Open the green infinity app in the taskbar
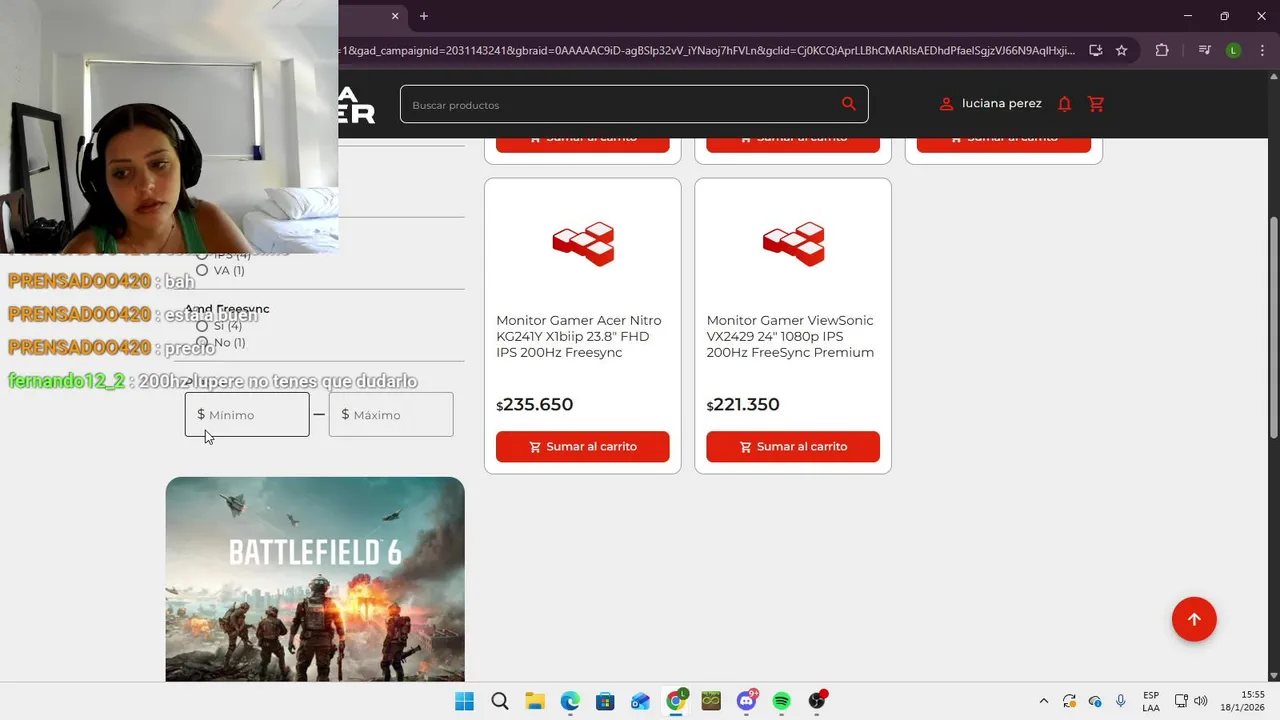Screen dimensions: 1280x720 (x=711, y=701)
